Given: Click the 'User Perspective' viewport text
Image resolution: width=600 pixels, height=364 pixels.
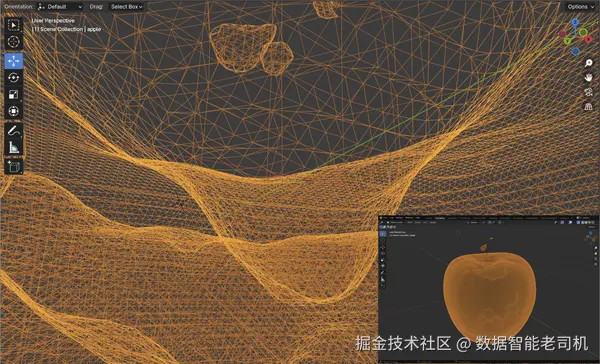Looking at the screenshot, I should point(53,21).
